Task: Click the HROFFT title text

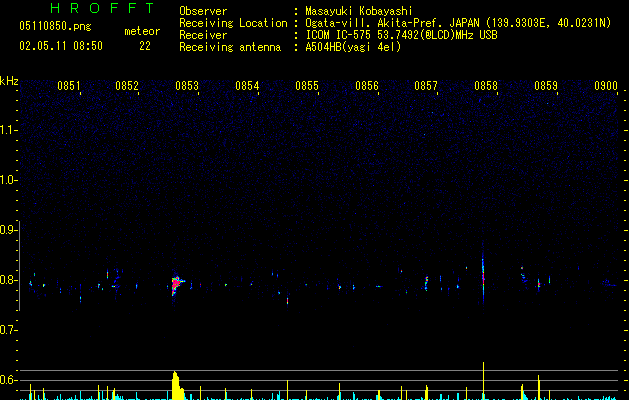Action: (103, 8)
